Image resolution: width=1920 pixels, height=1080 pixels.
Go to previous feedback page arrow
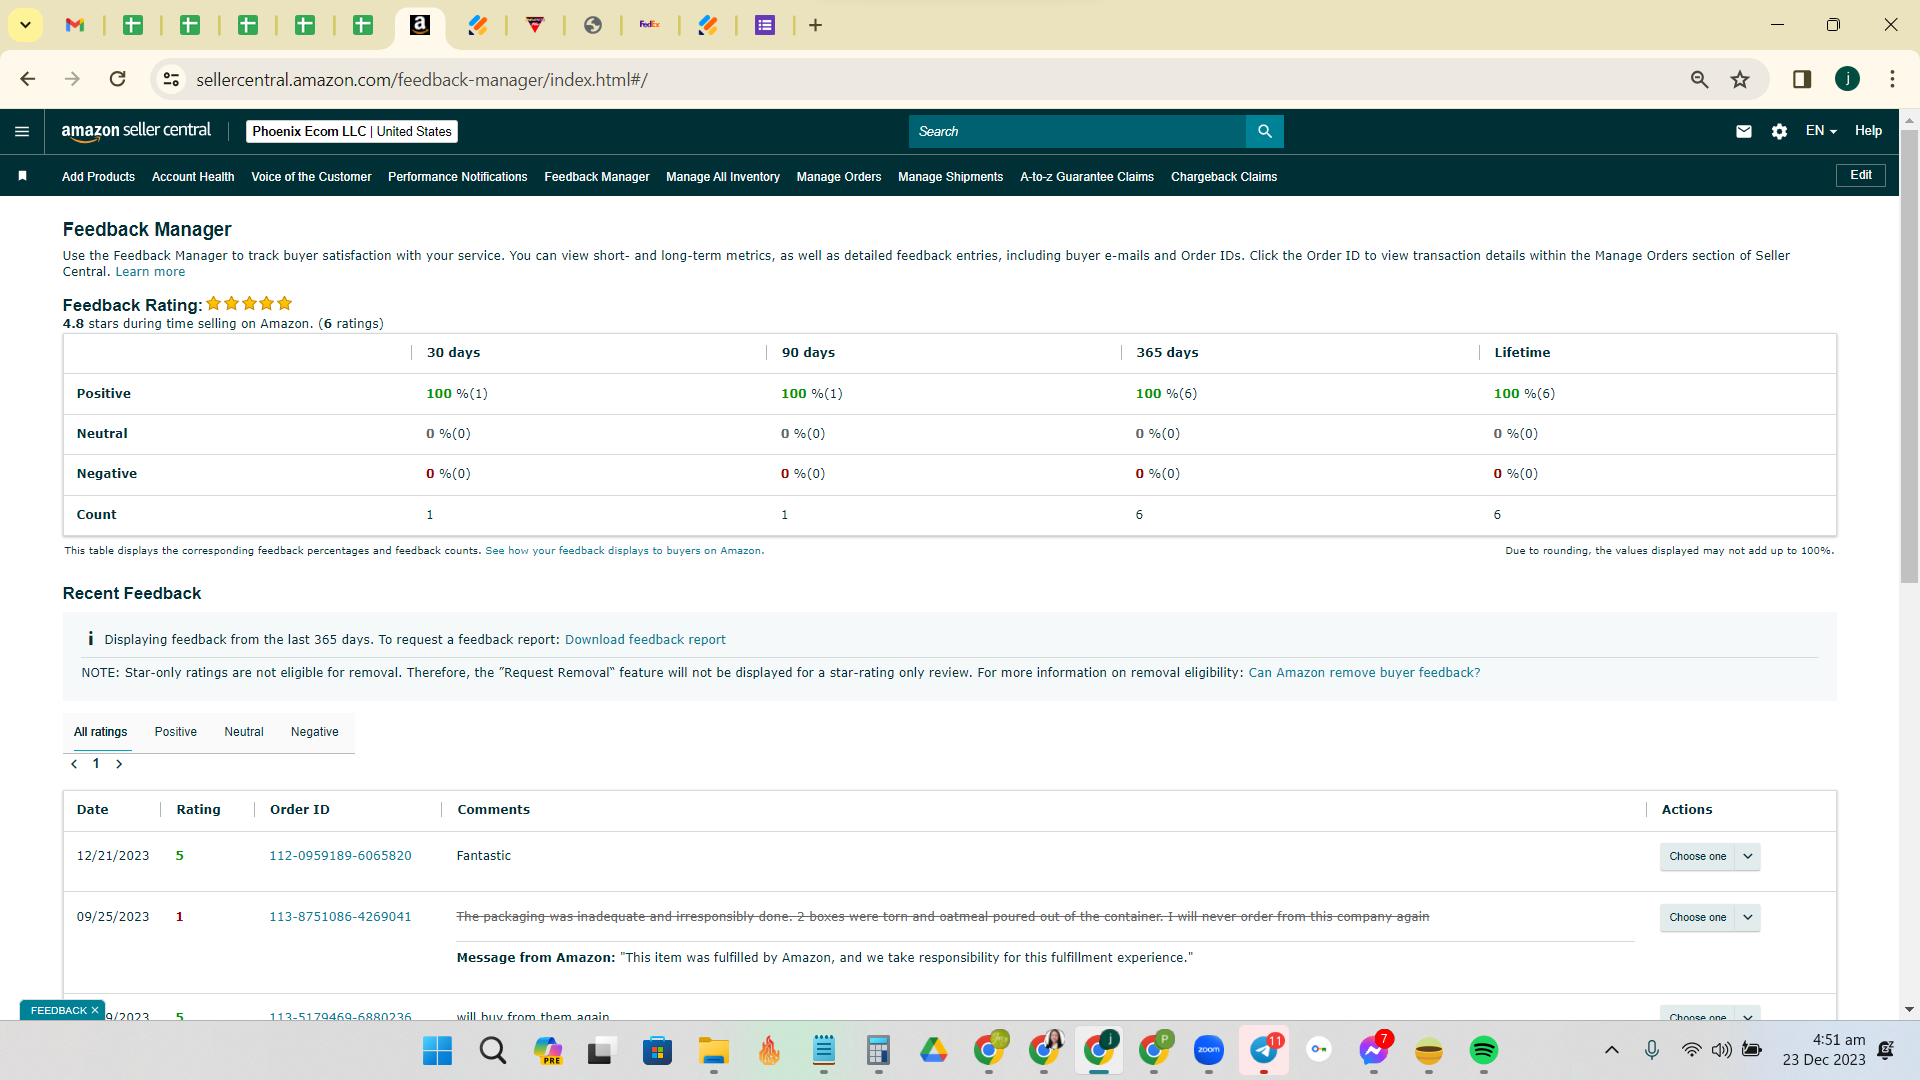[x=74, y=764]
